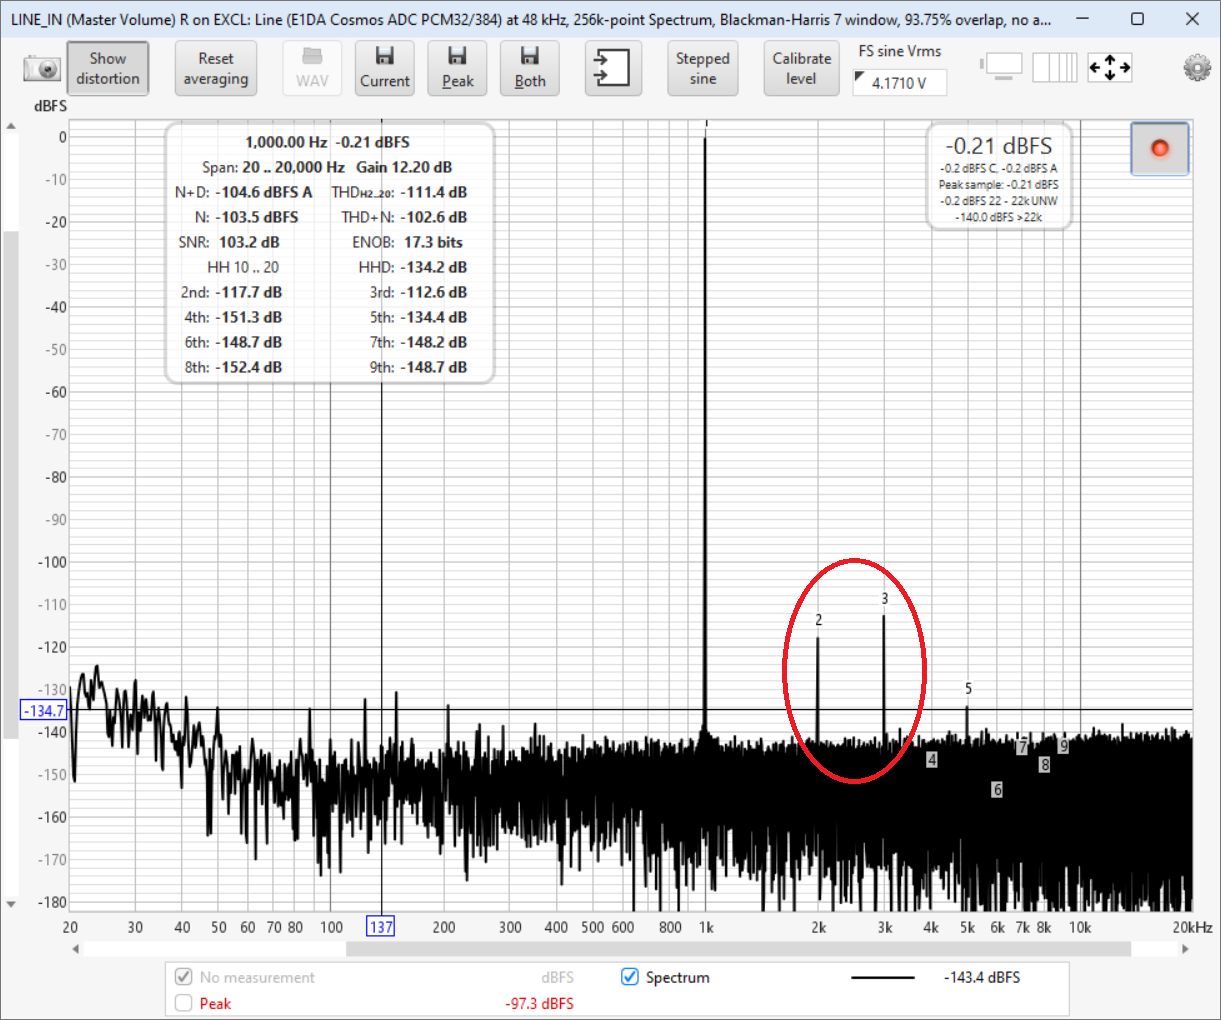The height and width of the screenshot is (1020, 1221).
Task: Save Both current and peak
Action: [530, 68]
